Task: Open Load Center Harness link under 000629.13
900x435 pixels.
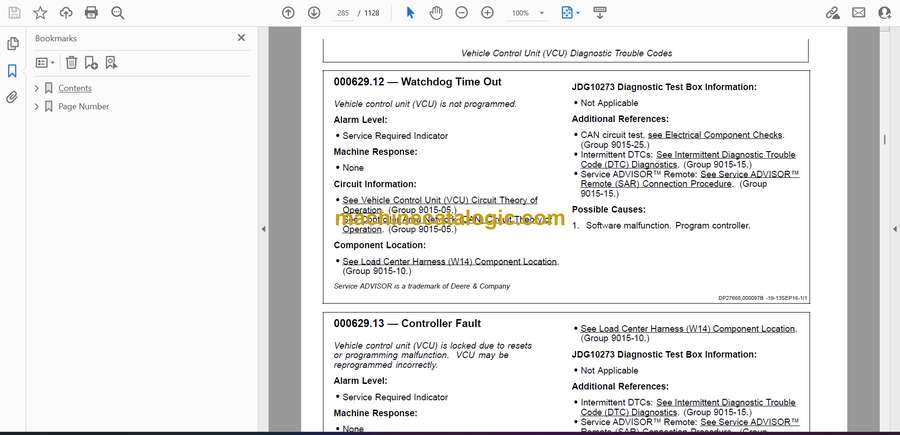Action: (688, 329)
